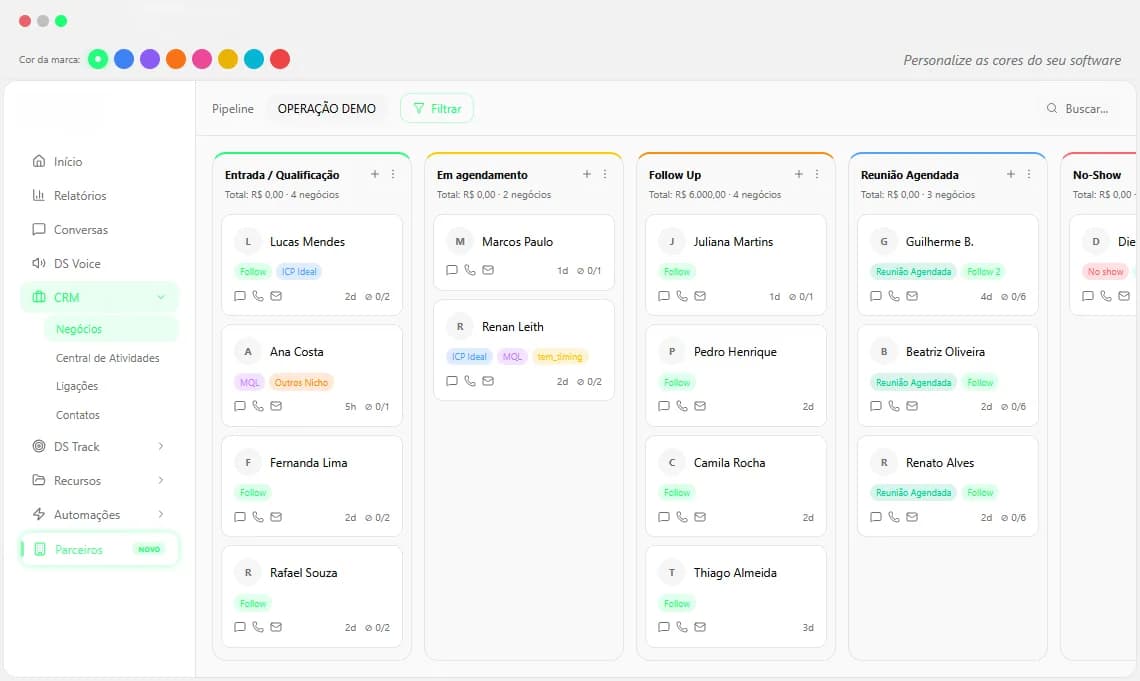This screenshot has height=681, width=1140.
Task: Open chat icon on Marcos Paulo card
Action: pos(451,270)
